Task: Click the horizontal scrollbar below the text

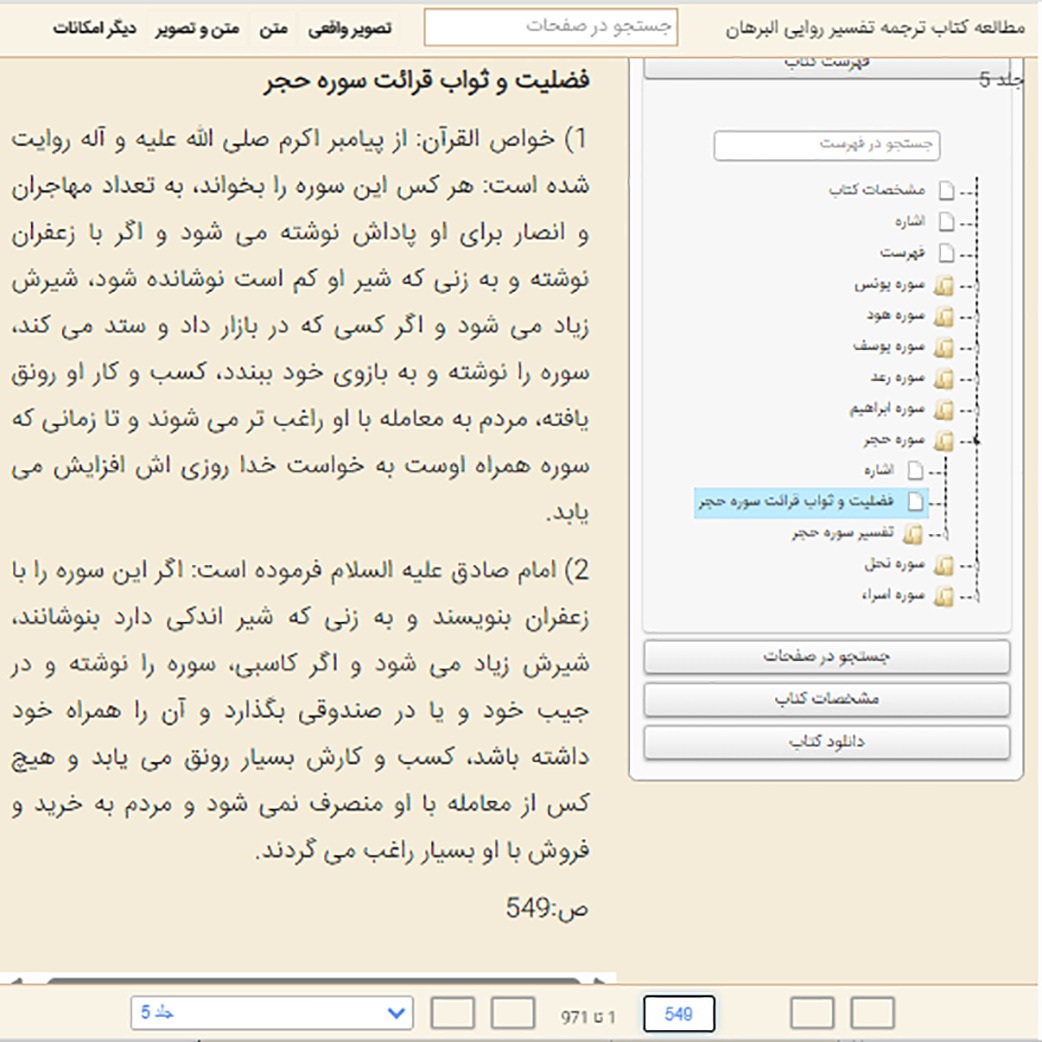Action: [x=312, y=979]
